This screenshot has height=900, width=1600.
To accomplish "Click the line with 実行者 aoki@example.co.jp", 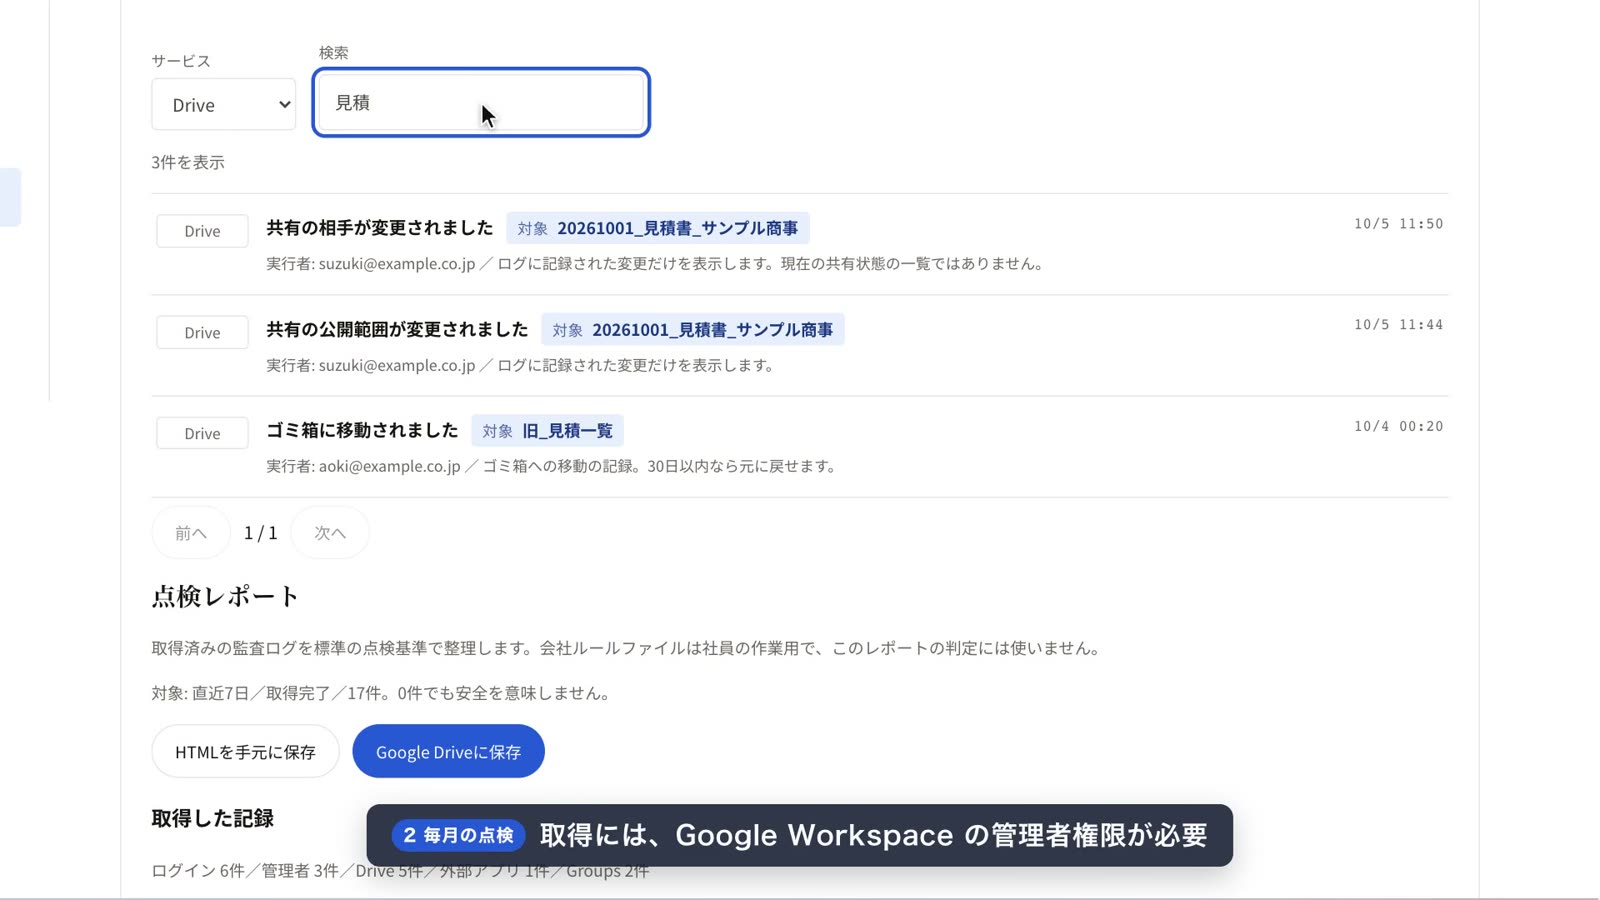I will 553,466.
